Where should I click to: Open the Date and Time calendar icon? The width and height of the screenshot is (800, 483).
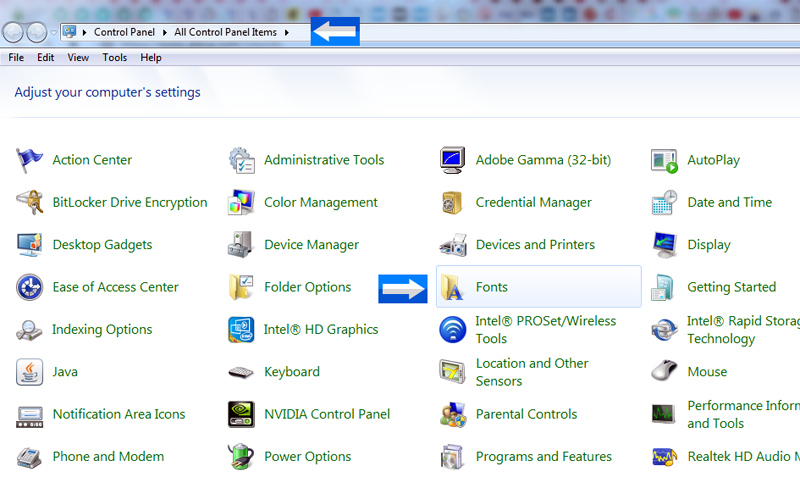tap(664, 202)
